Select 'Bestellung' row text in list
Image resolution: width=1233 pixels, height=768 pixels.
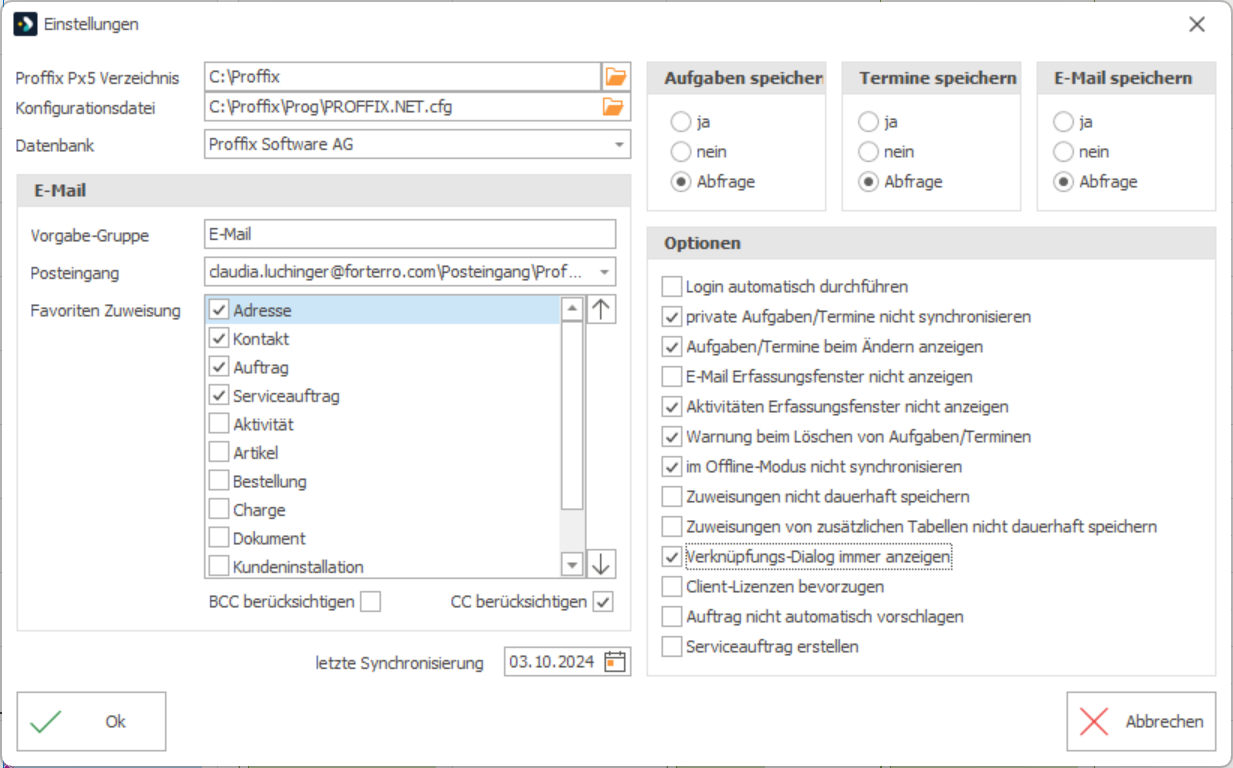pyautogui.click(x=270, y=481)
